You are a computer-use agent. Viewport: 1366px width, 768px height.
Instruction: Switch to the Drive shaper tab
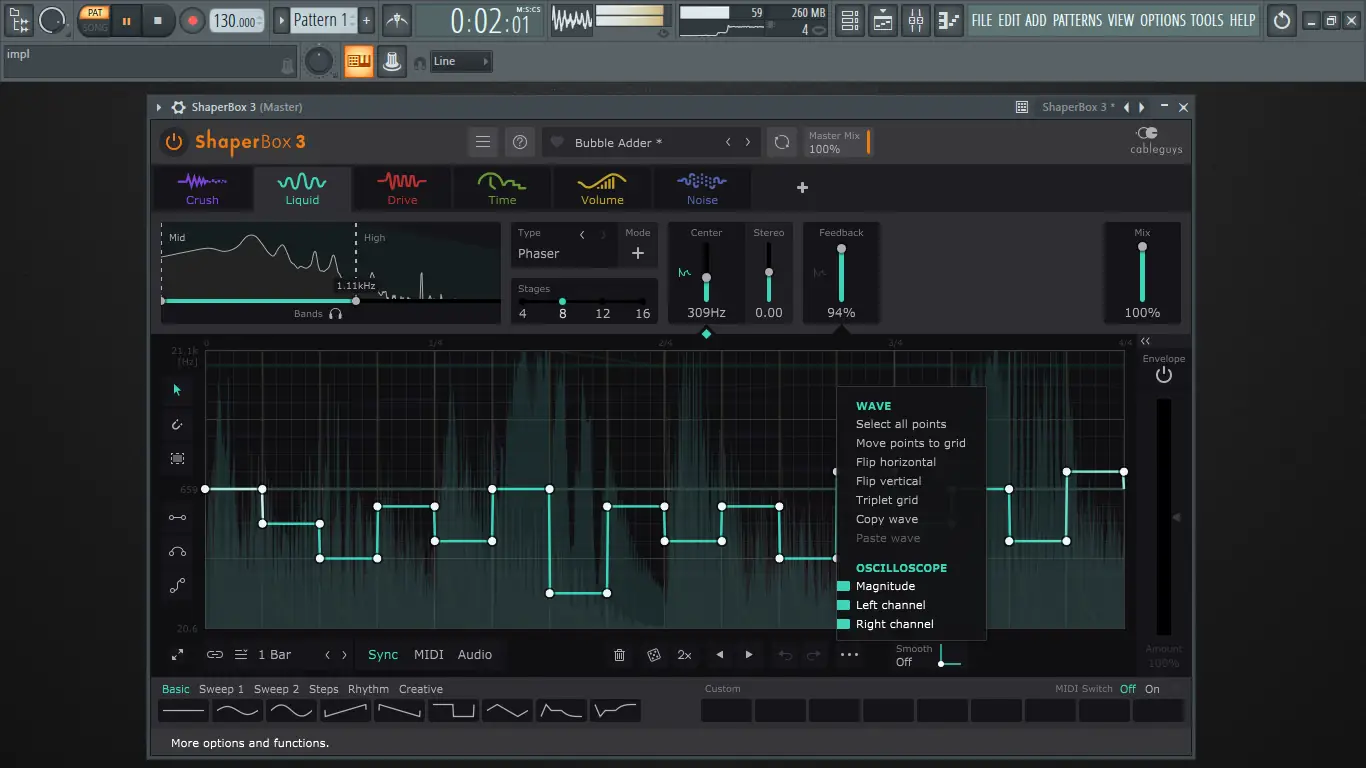(402, 188)
